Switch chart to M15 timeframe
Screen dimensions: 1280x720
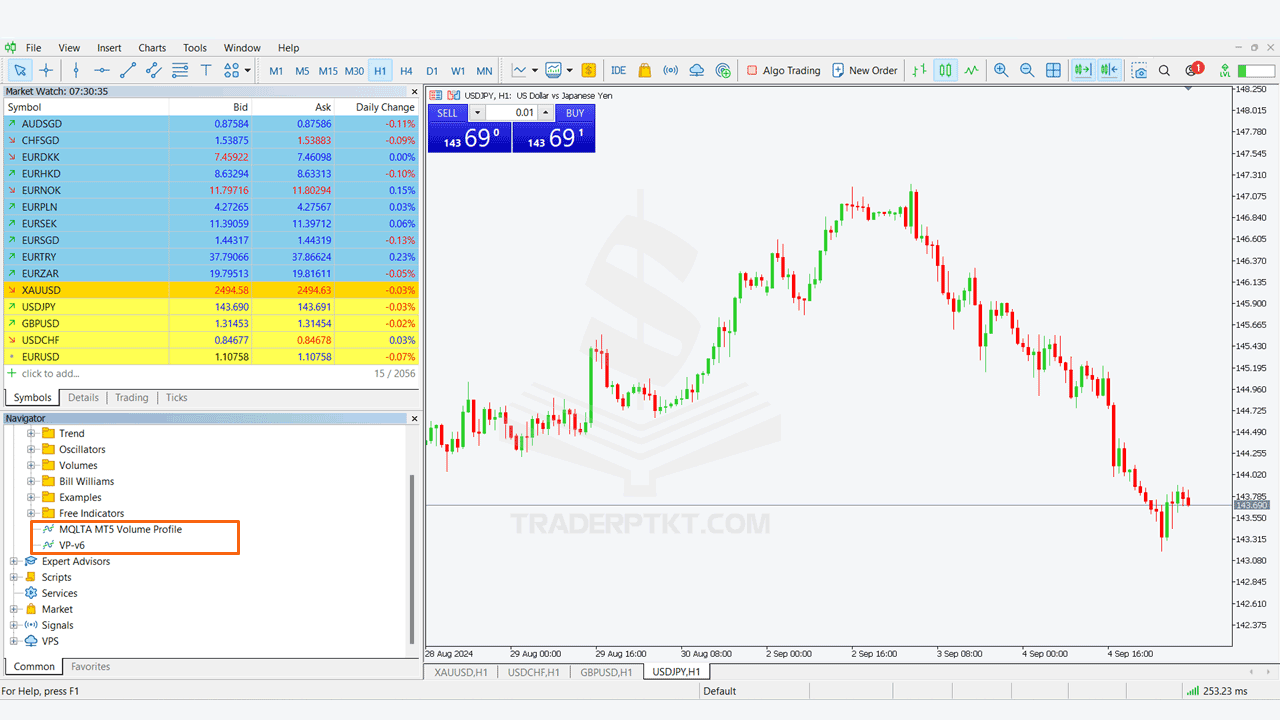[328, 71]
